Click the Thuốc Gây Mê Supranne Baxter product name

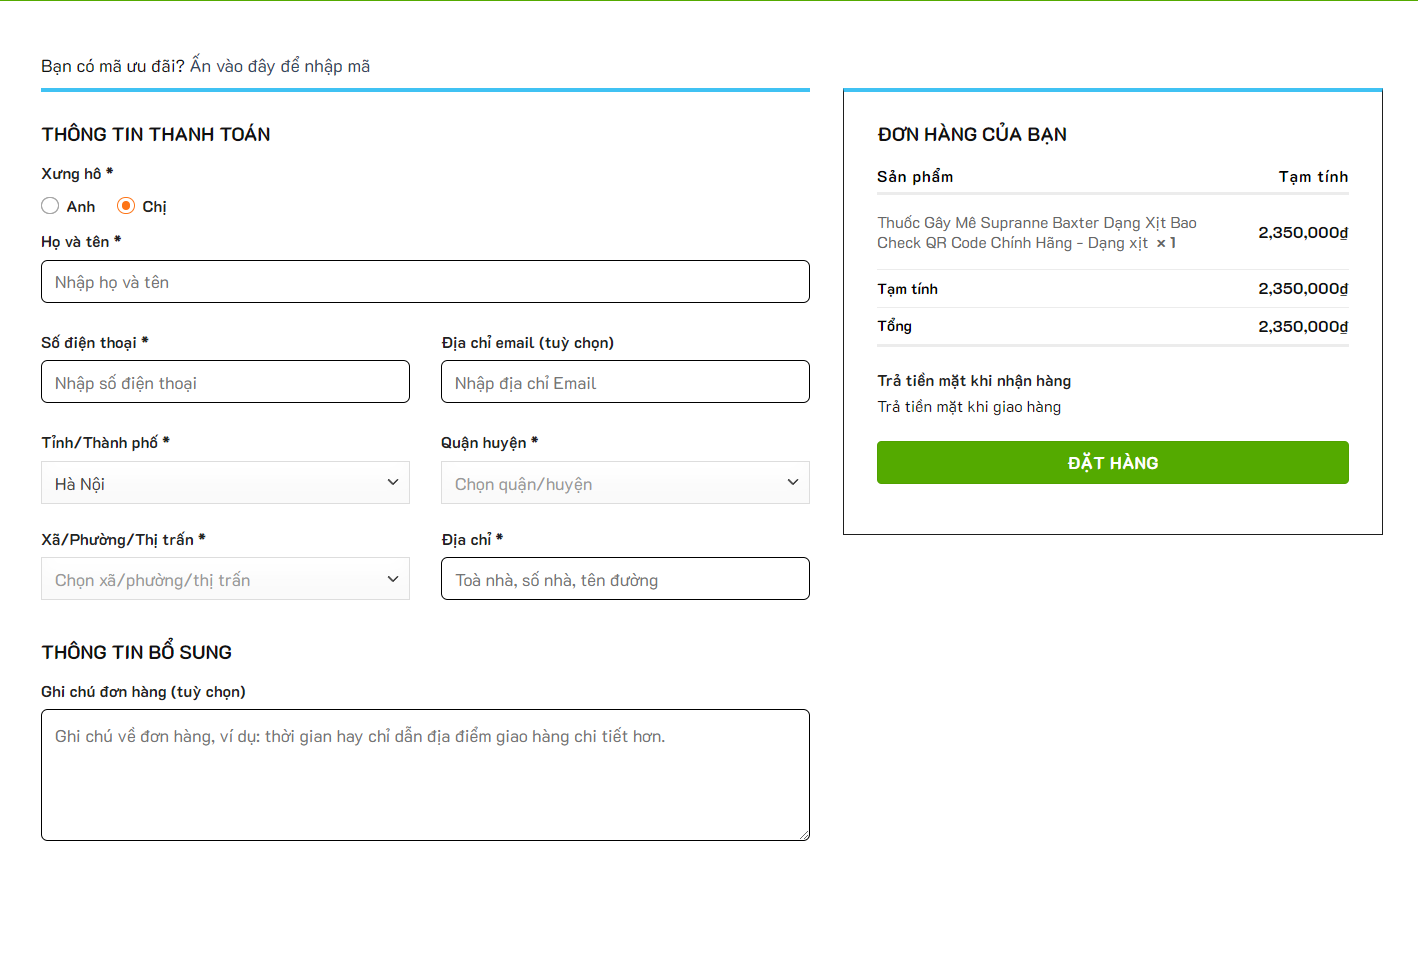pos(1036,233)
